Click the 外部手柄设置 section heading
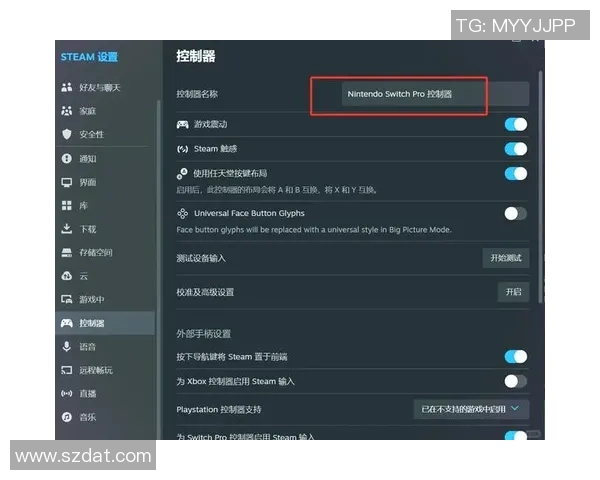Screen dimensions: 600x480 (204, 334)
